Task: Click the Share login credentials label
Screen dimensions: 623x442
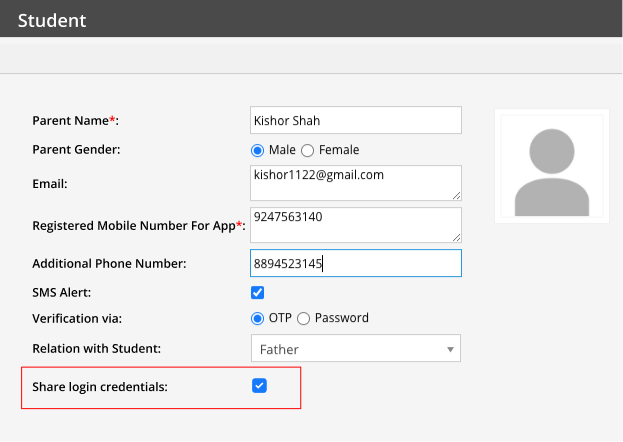Action: 100,386
